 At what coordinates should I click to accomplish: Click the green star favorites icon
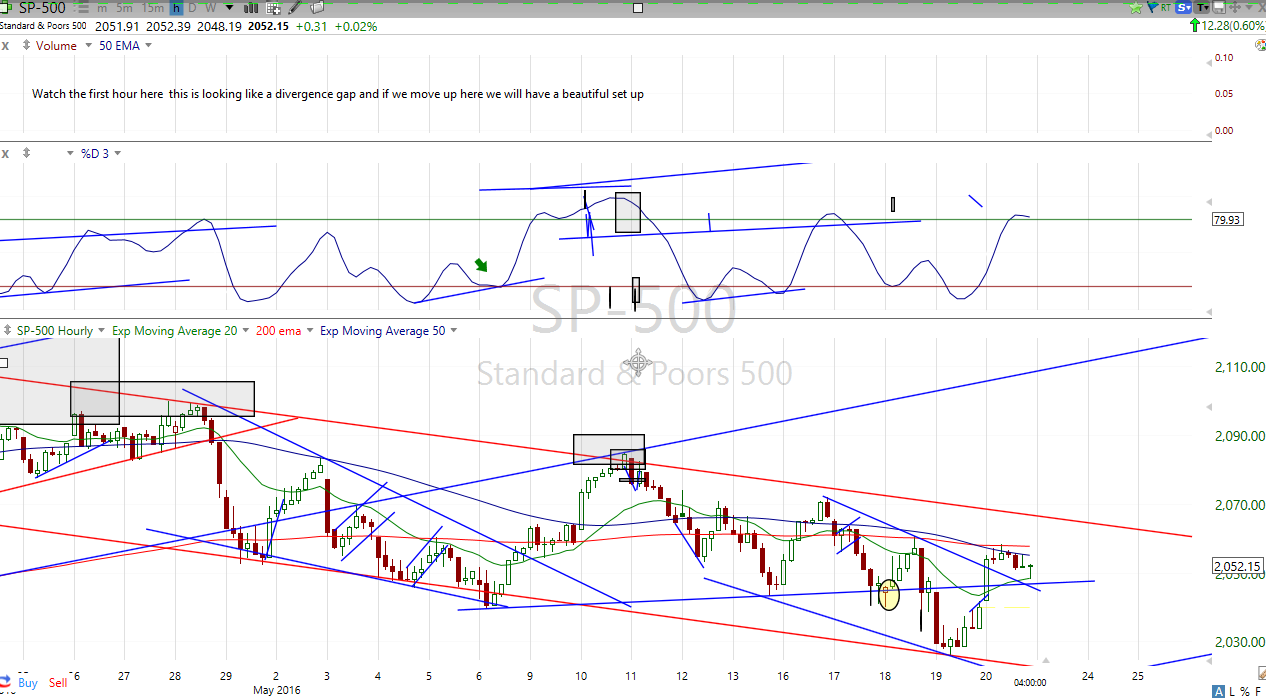click(1136, 8)
